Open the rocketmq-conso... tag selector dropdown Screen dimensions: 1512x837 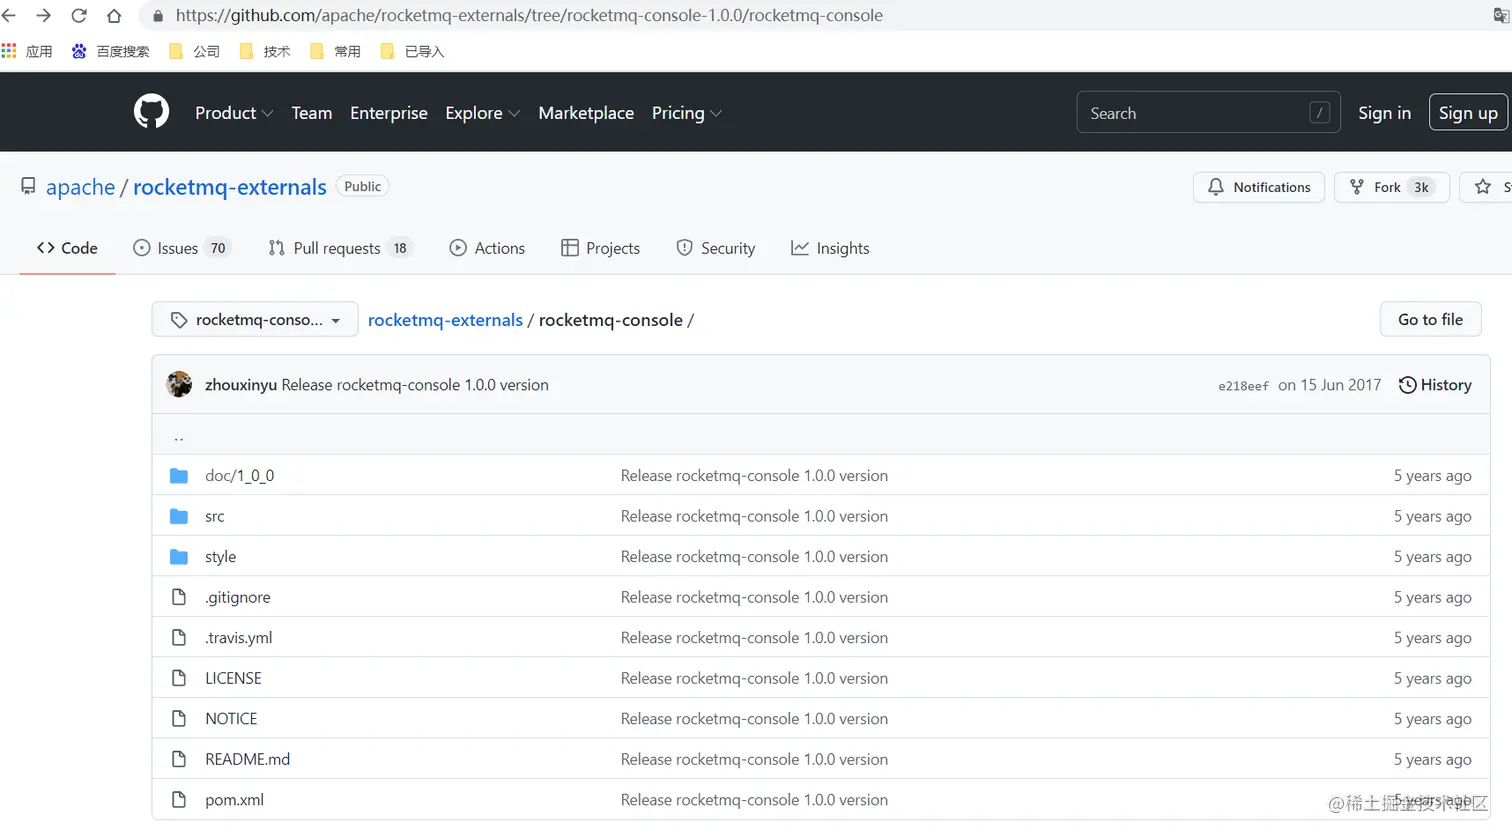255,320
